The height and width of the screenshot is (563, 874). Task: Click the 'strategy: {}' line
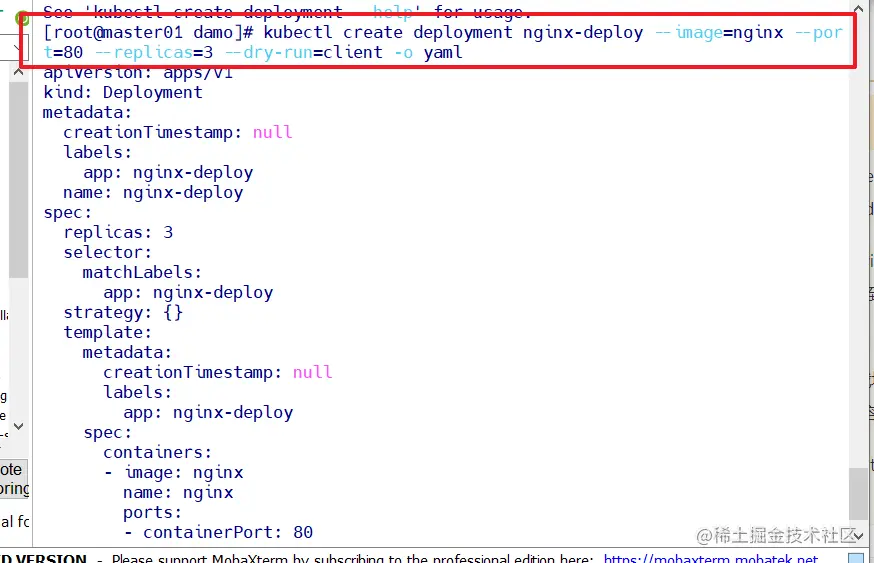pos(123,312)
